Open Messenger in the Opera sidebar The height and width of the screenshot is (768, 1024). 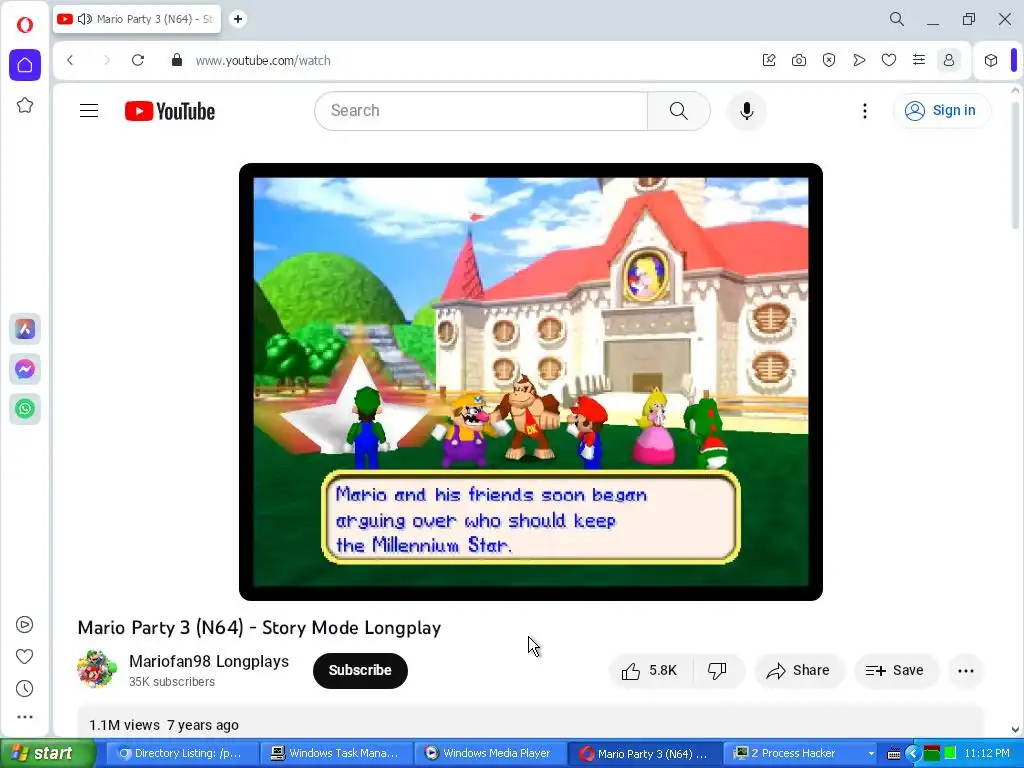(x=25, y=369)
